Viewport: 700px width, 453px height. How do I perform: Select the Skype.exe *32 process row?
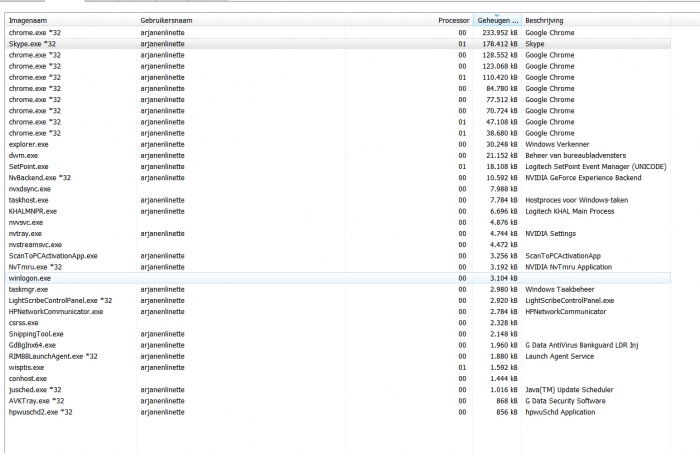[x=338, y=44]
